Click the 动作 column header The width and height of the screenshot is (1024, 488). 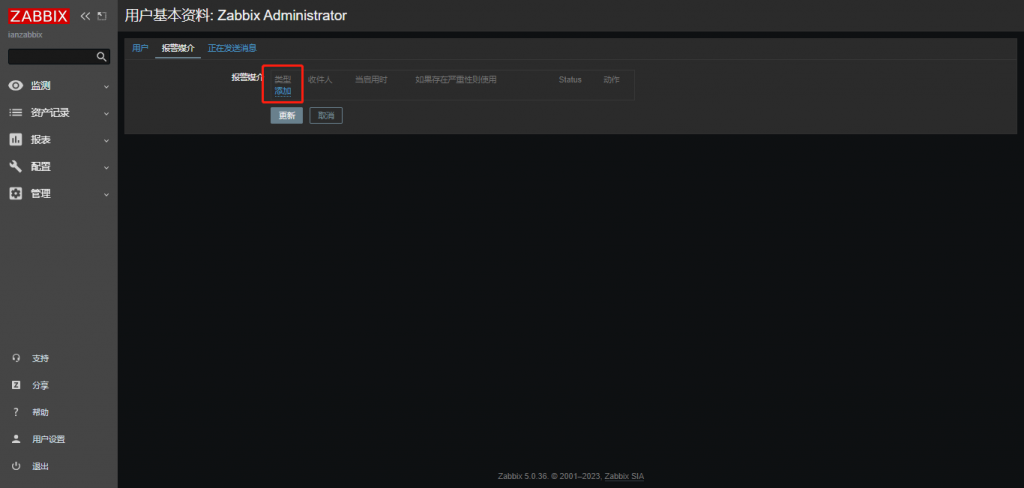click(611, 79)
